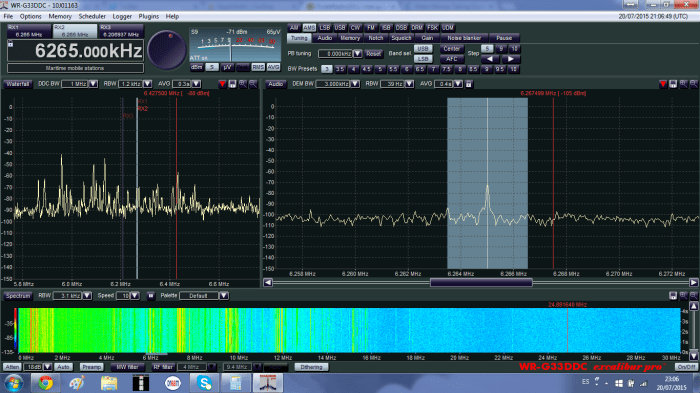Open the PB tuning 0.000 kHz dropdown

point(358,54)
